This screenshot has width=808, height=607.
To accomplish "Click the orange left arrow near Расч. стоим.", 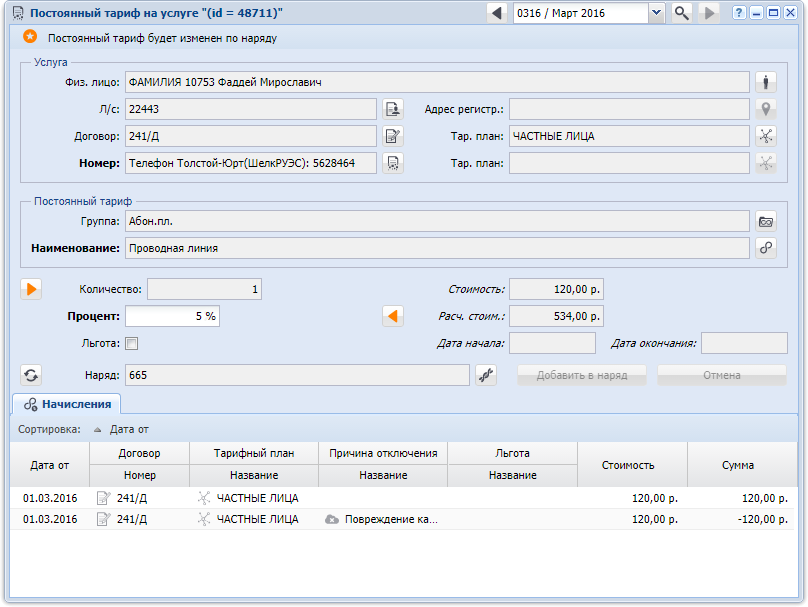I will click(393, 316).
